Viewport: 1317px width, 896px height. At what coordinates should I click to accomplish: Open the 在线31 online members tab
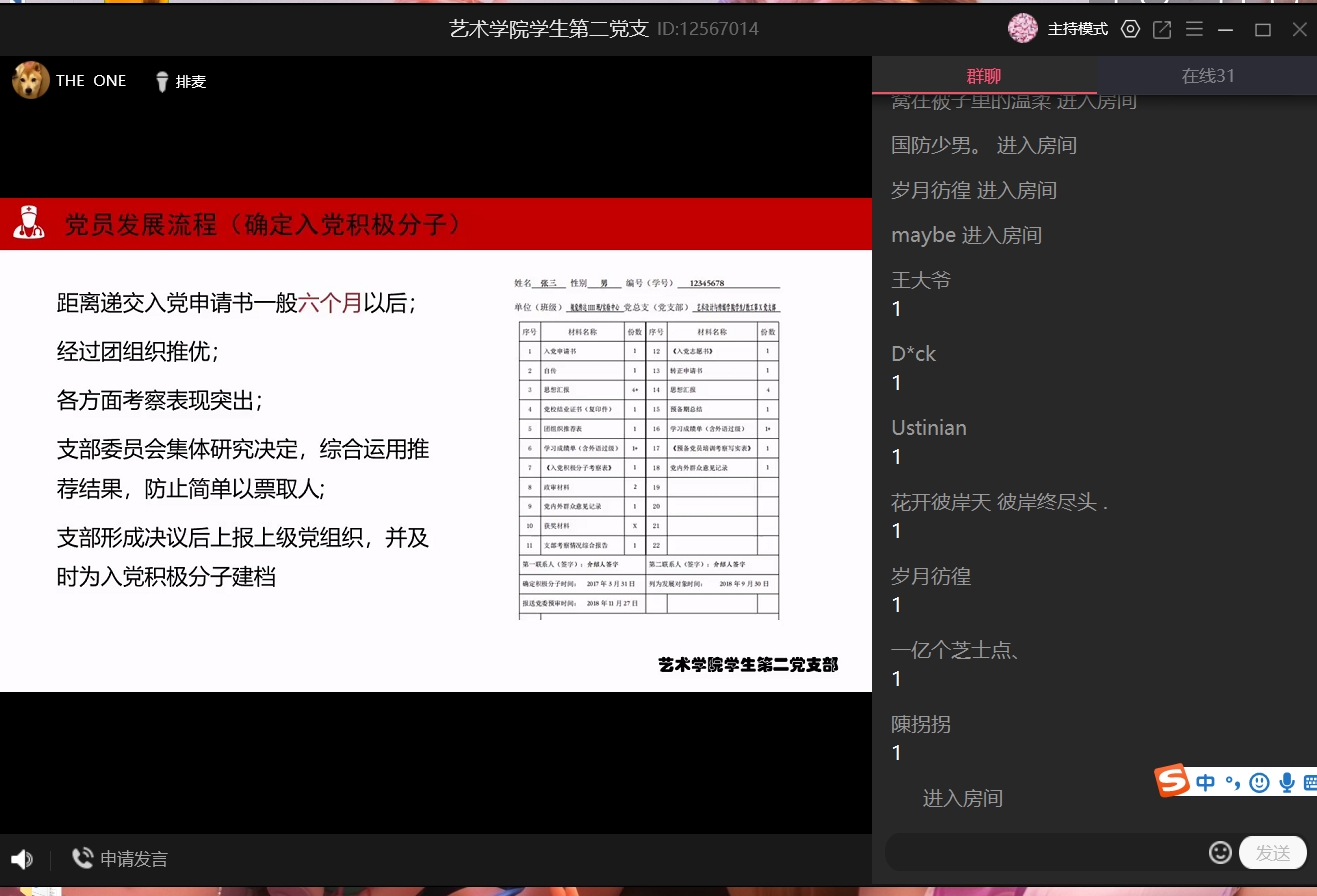[1208, 76]
